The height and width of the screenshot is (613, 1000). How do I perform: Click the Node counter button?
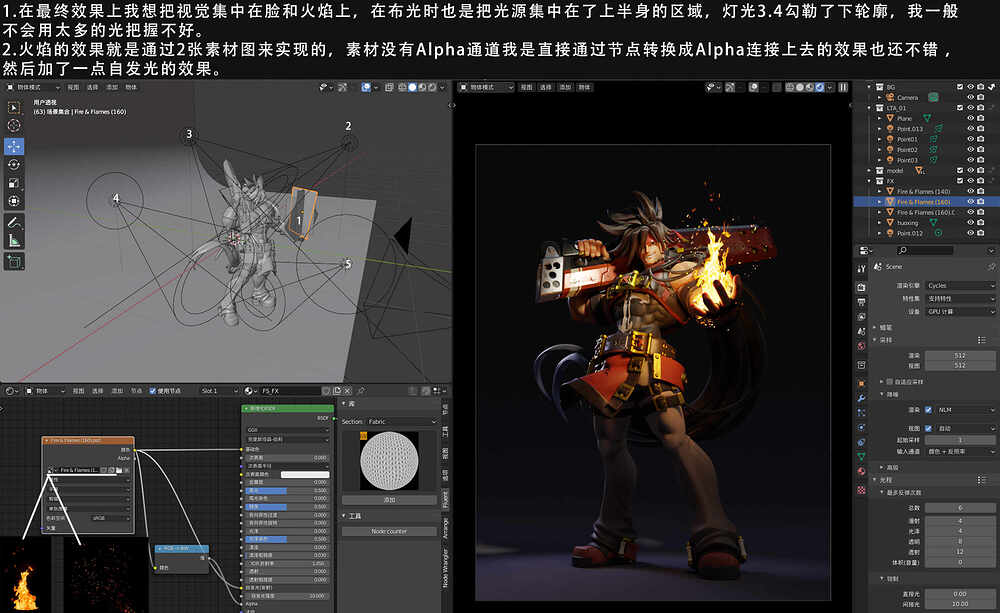389,531
